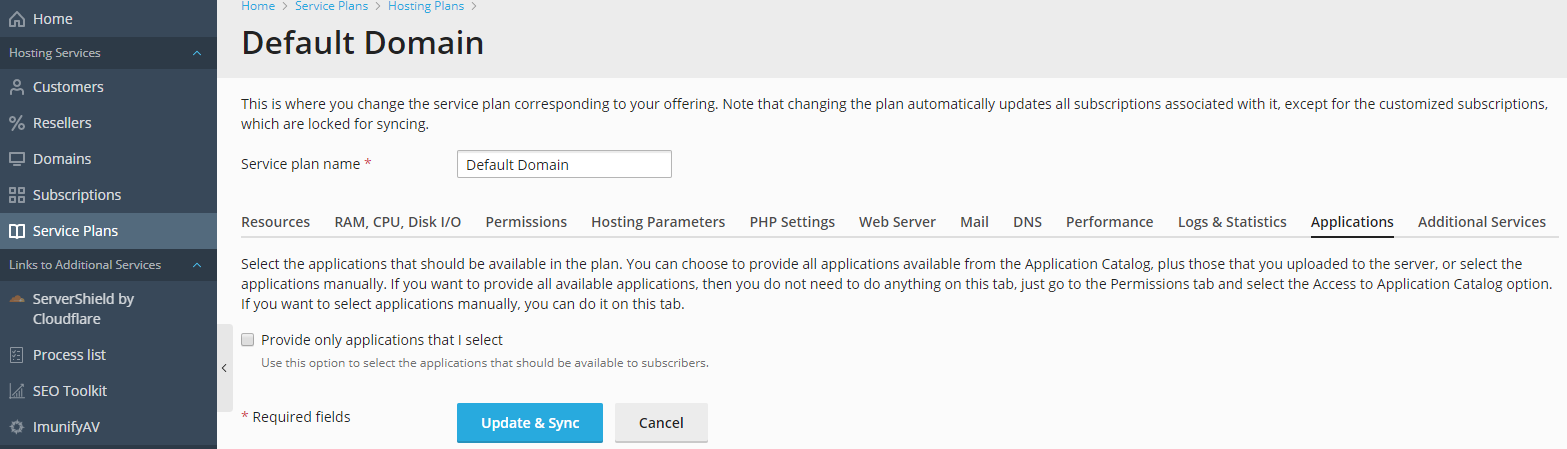Click the Home icon in sidebar
Screen dimensions: 1567x449
pyautogui.click(x=17, y=19)
